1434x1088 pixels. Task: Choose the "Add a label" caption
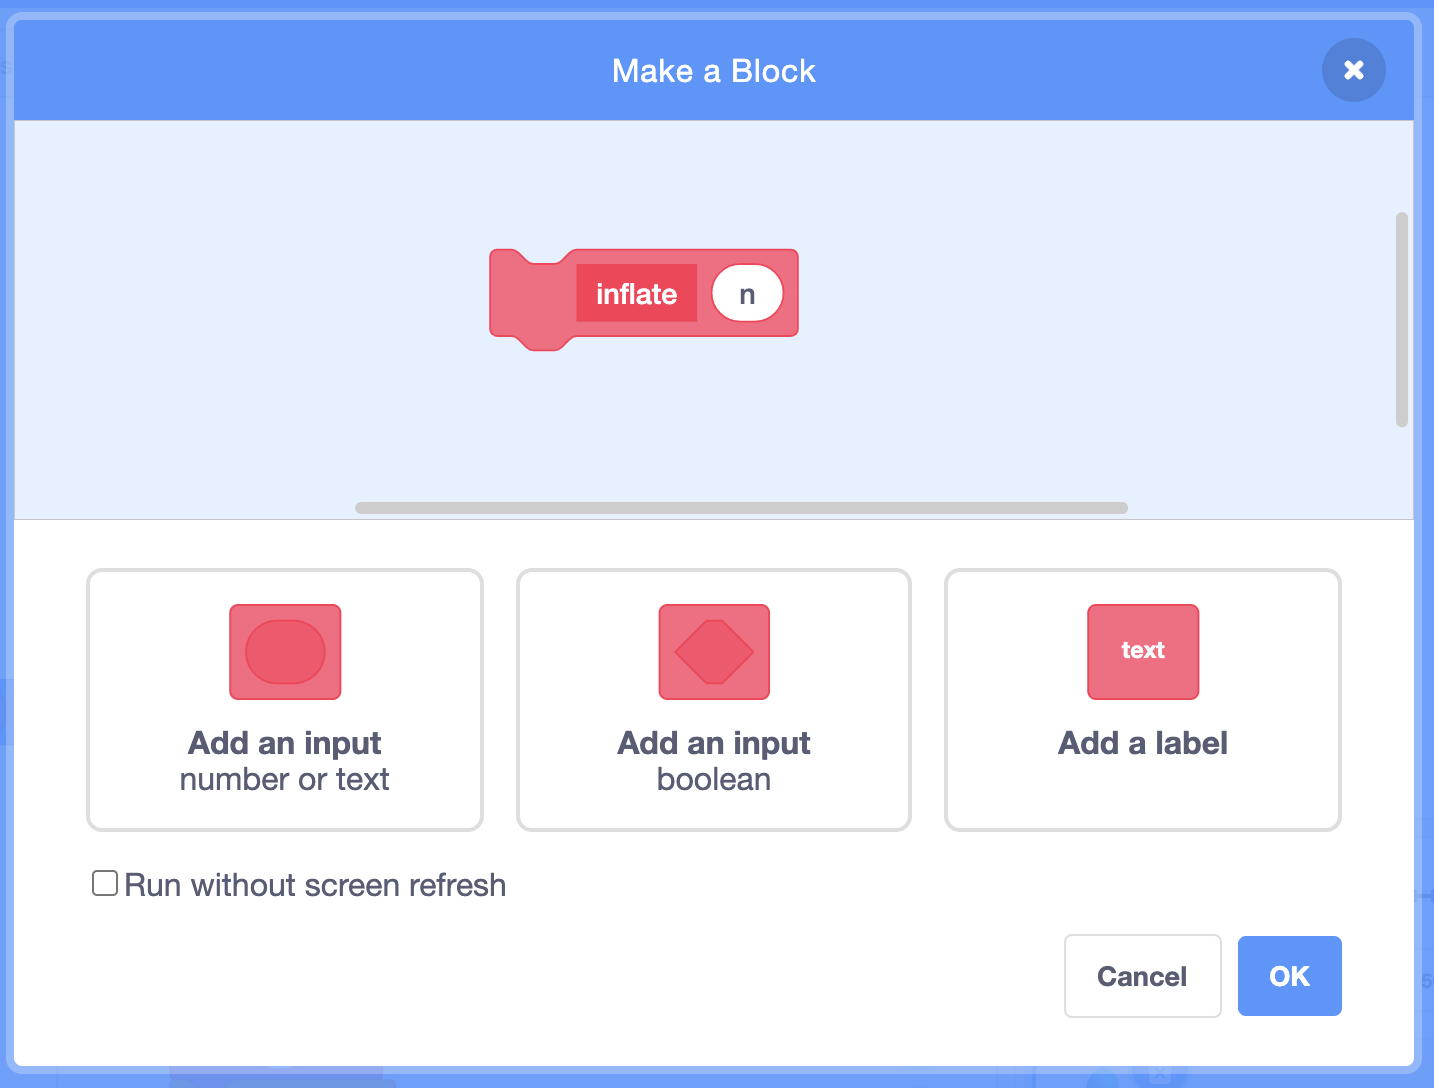click(x=1142, y=743)
